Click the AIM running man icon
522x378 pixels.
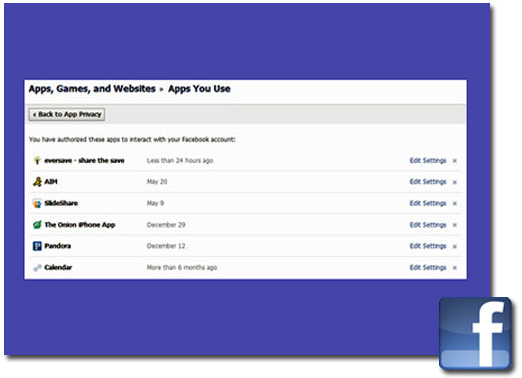[37, 182]
